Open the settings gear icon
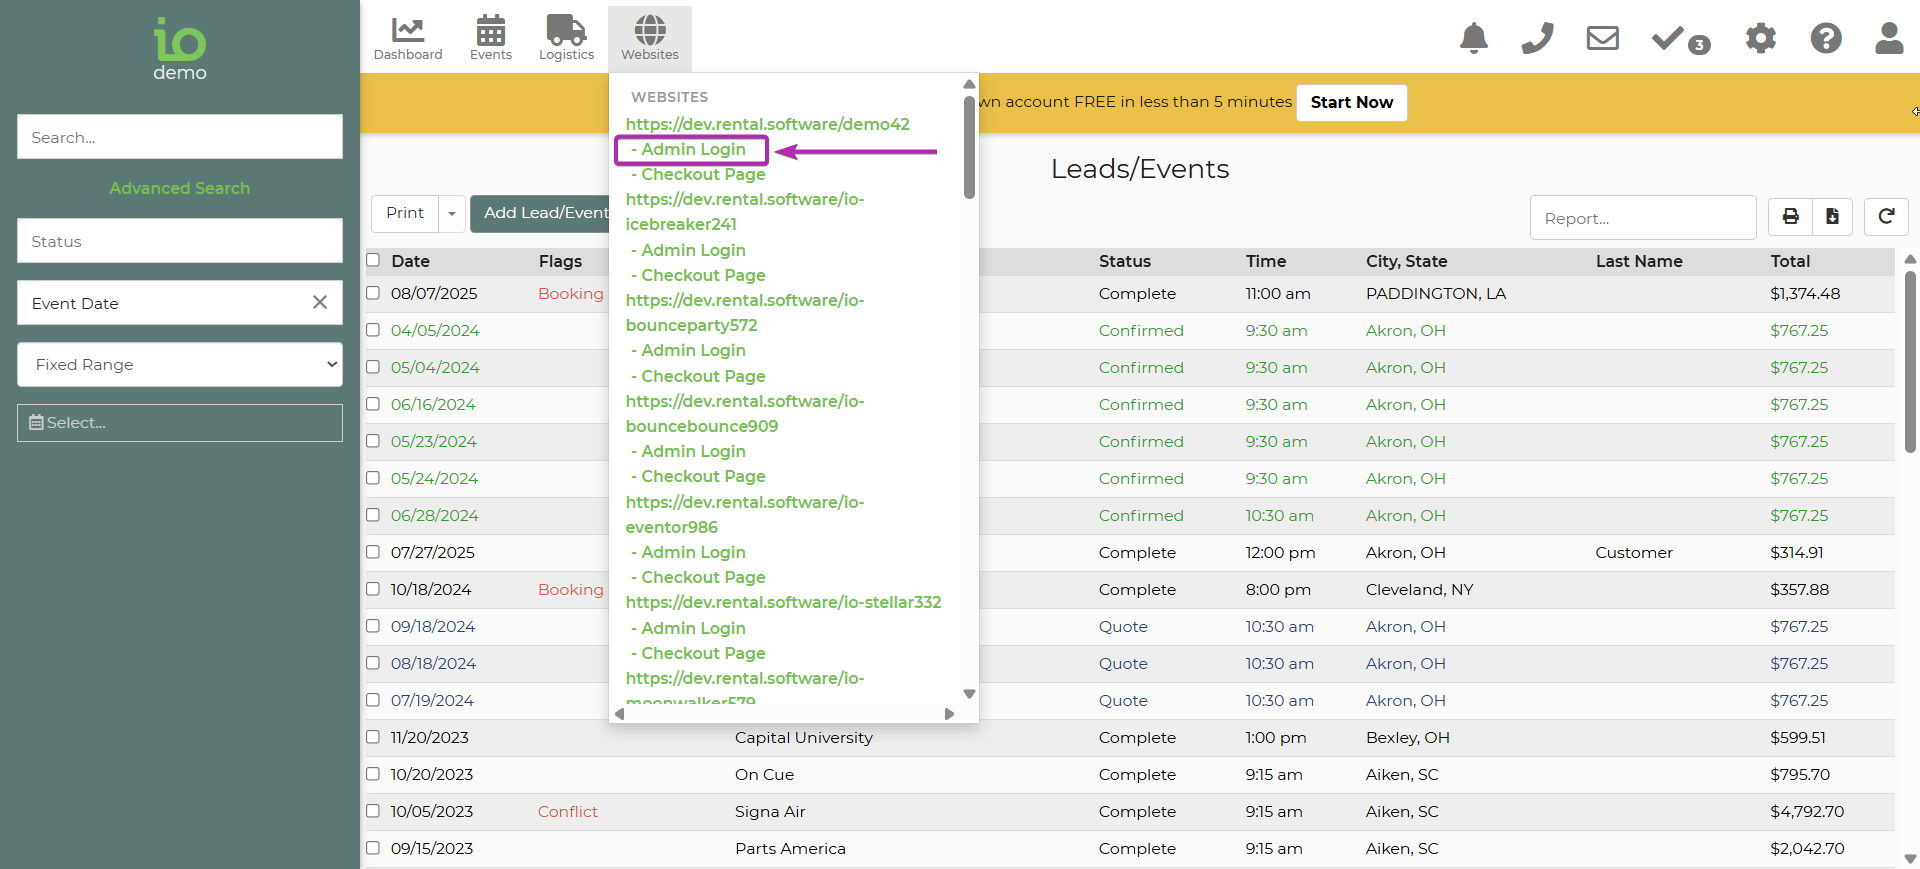The width and height of the screenshot is (1920, 869). tap(1760, 38)
